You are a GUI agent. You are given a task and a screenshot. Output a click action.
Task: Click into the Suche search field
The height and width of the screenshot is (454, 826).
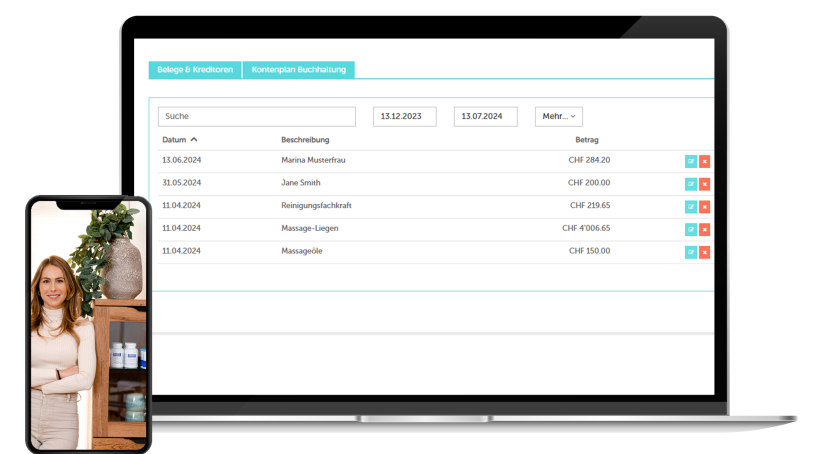click(x=256, y=117)
